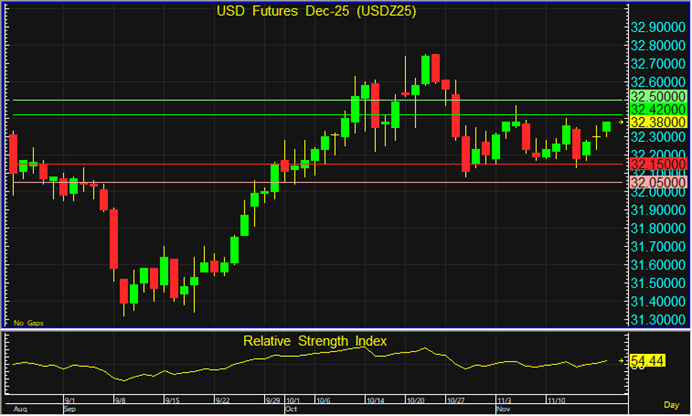Click the 32.90000 label on the price axis
The image size is (692, 416).
pos(656,27)
